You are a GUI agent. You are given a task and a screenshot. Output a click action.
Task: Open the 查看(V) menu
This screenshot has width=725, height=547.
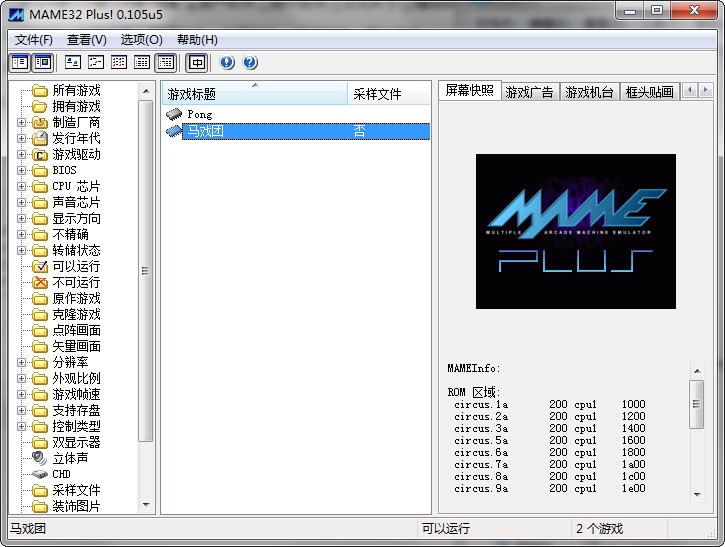(86, 40)
